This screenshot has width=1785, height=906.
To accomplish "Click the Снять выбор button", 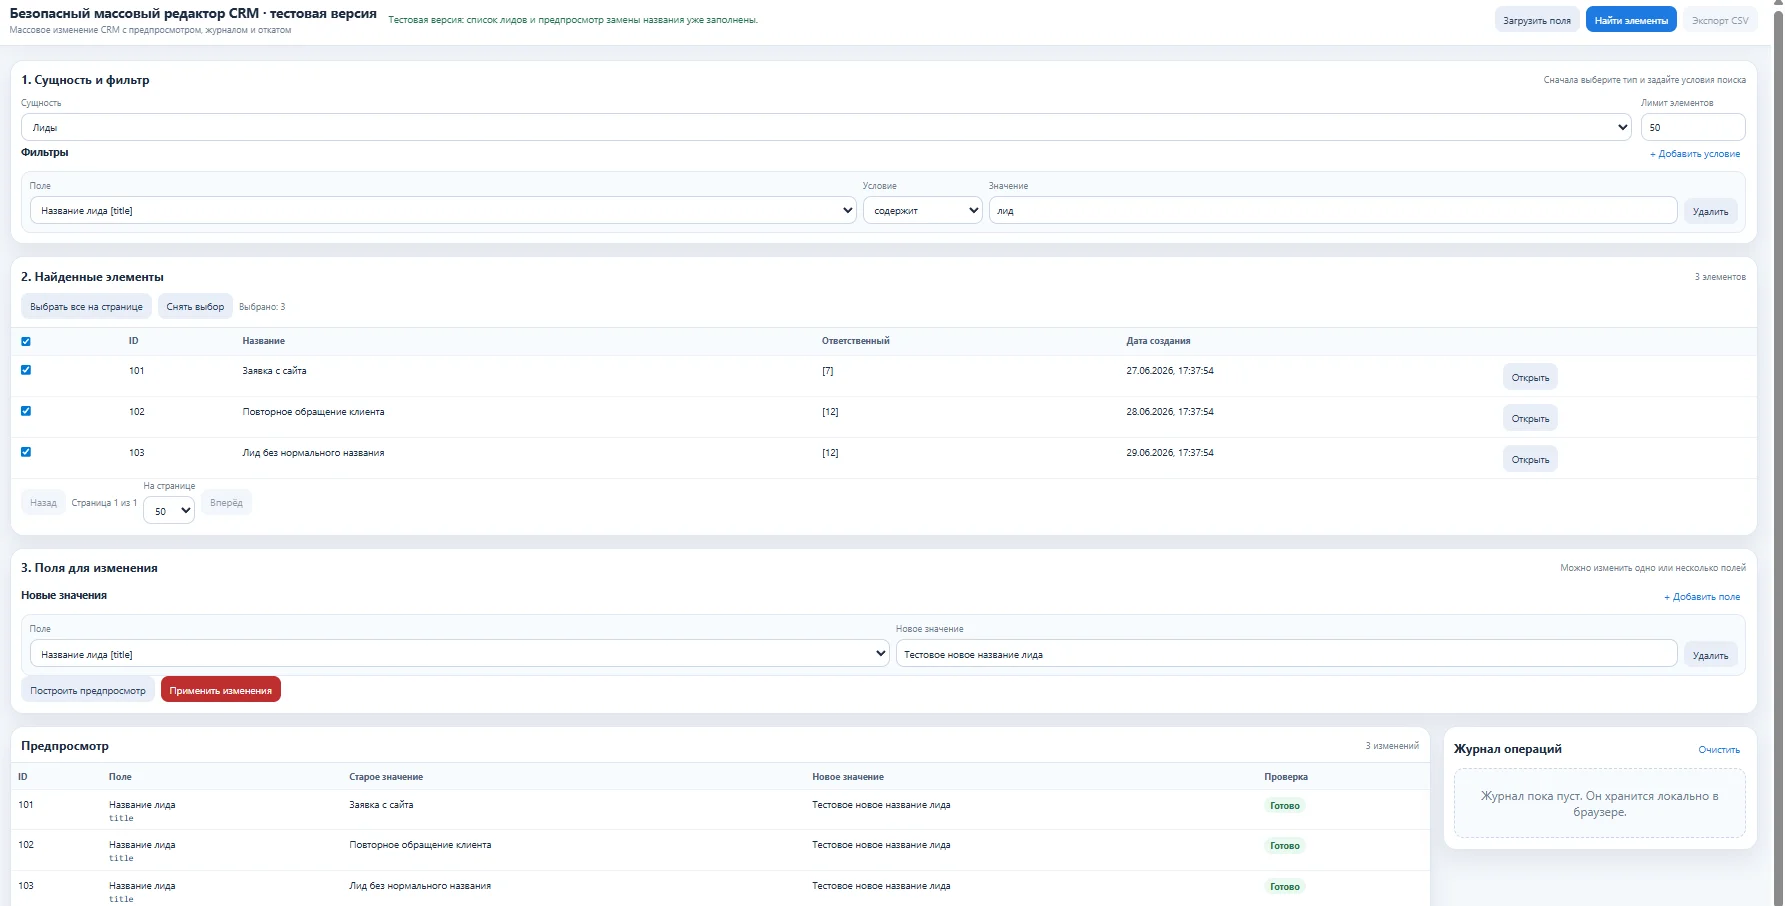I will 195,306.
